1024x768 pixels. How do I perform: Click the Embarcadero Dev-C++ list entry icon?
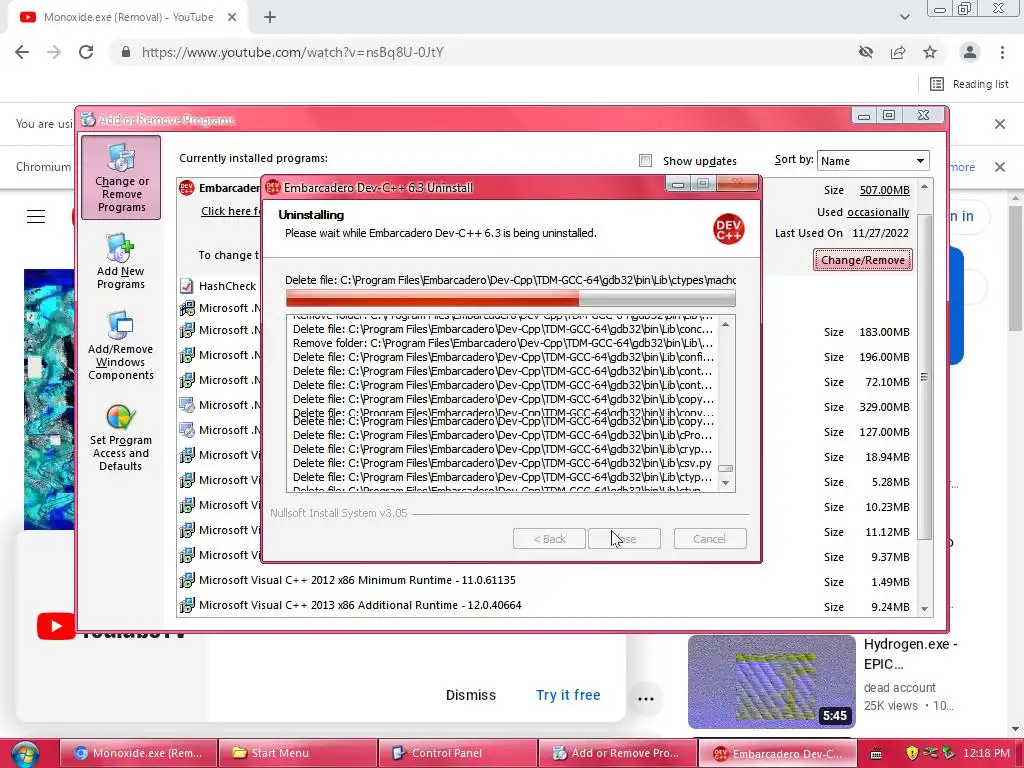[187, 188]
